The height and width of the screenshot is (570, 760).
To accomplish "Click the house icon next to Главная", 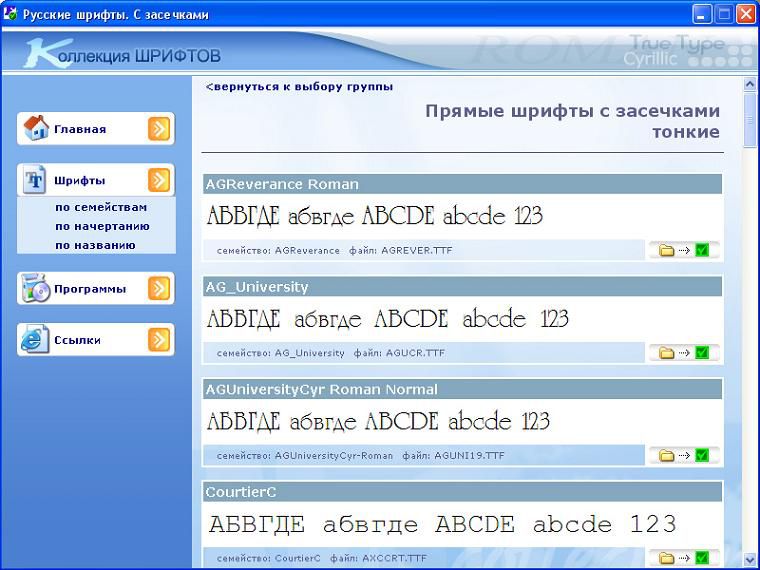I will coord(36,128).
